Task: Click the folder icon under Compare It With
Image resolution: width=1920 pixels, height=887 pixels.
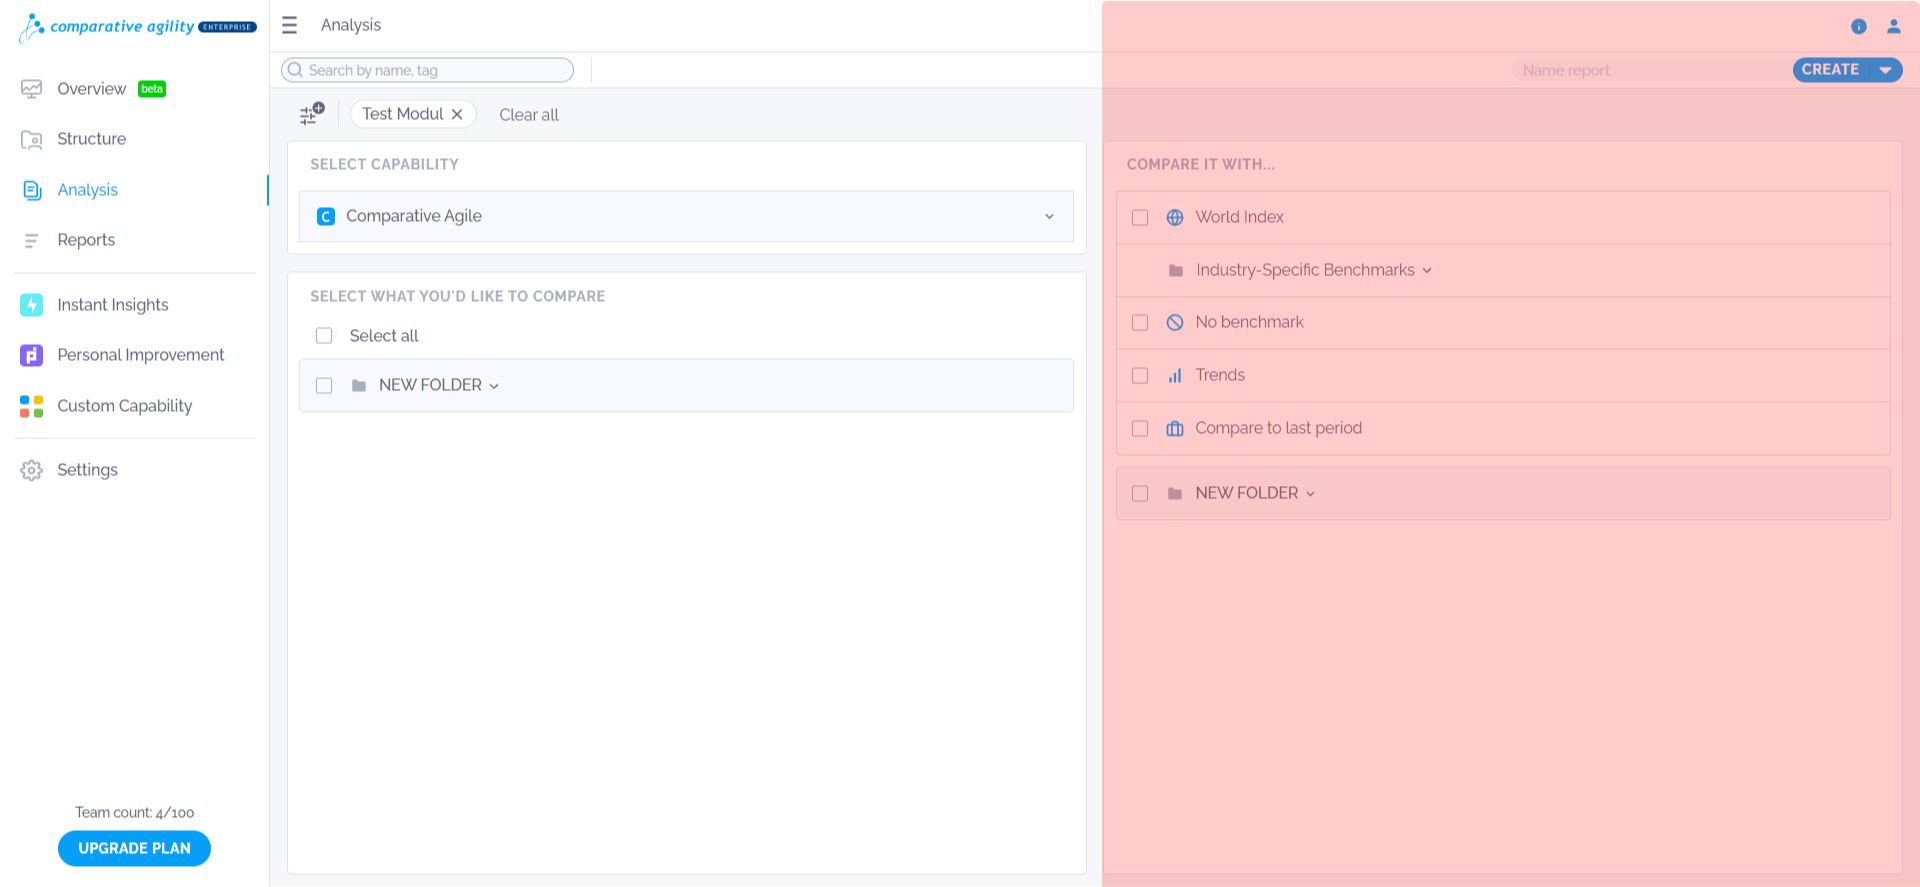Action: [x=1175, y=494]
